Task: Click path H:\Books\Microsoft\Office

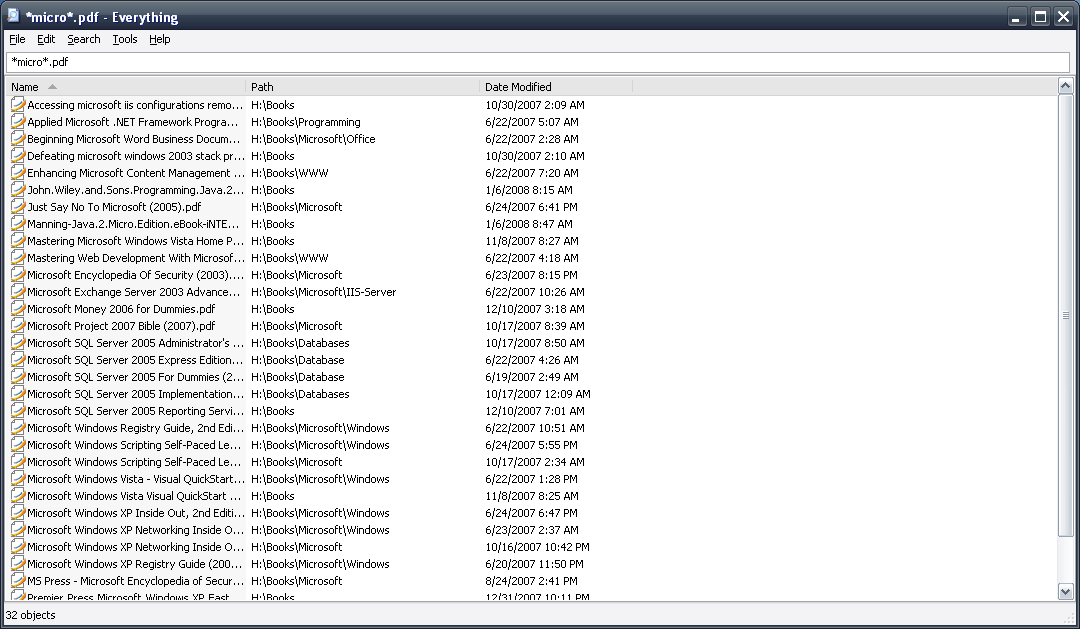Action: [313, 138]
